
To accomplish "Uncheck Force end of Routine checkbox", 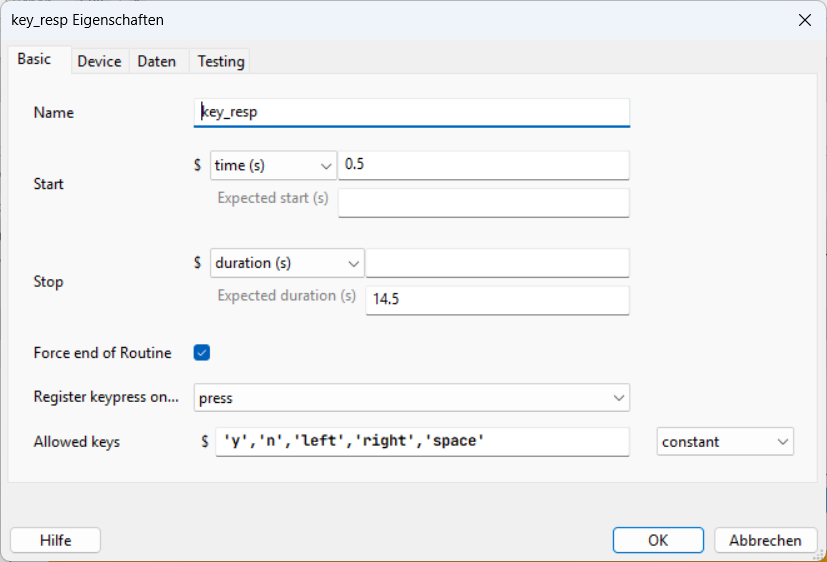I will point(202,352).
